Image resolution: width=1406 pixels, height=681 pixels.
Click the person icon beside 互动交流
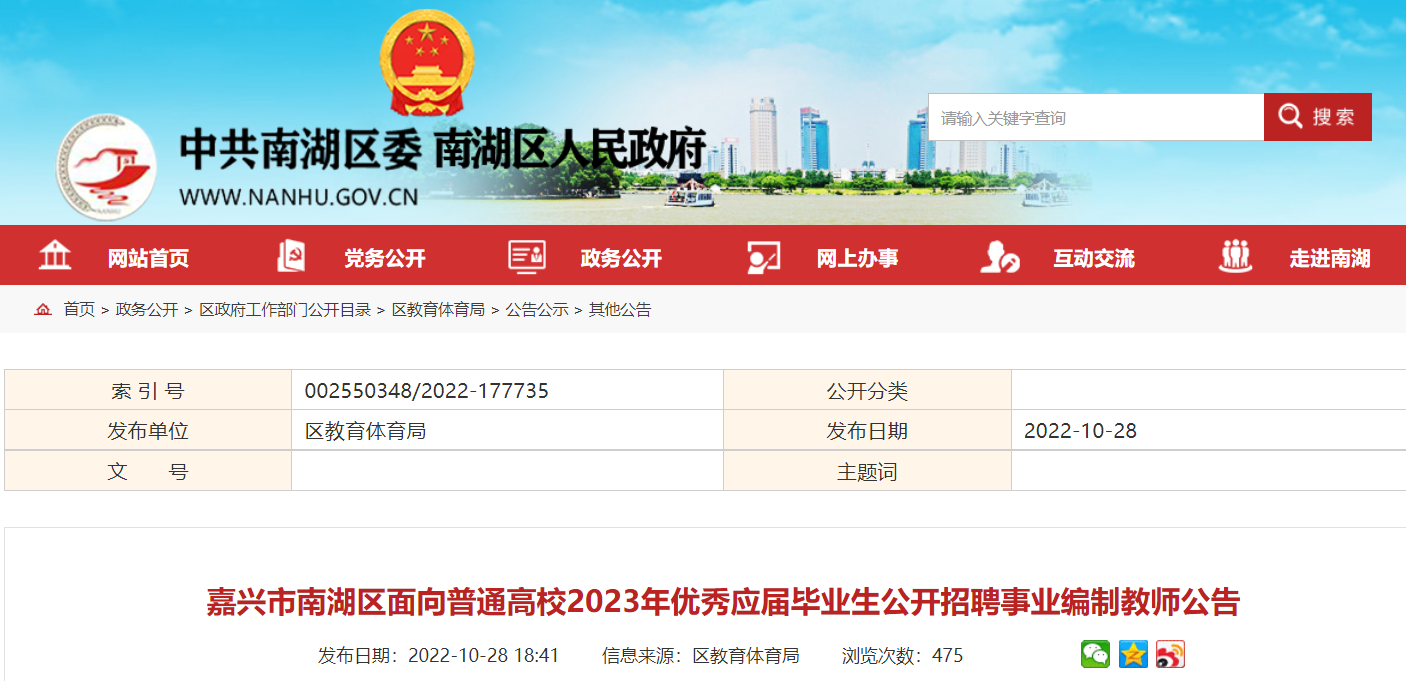pyautogui.click(x=1000, y=257)
